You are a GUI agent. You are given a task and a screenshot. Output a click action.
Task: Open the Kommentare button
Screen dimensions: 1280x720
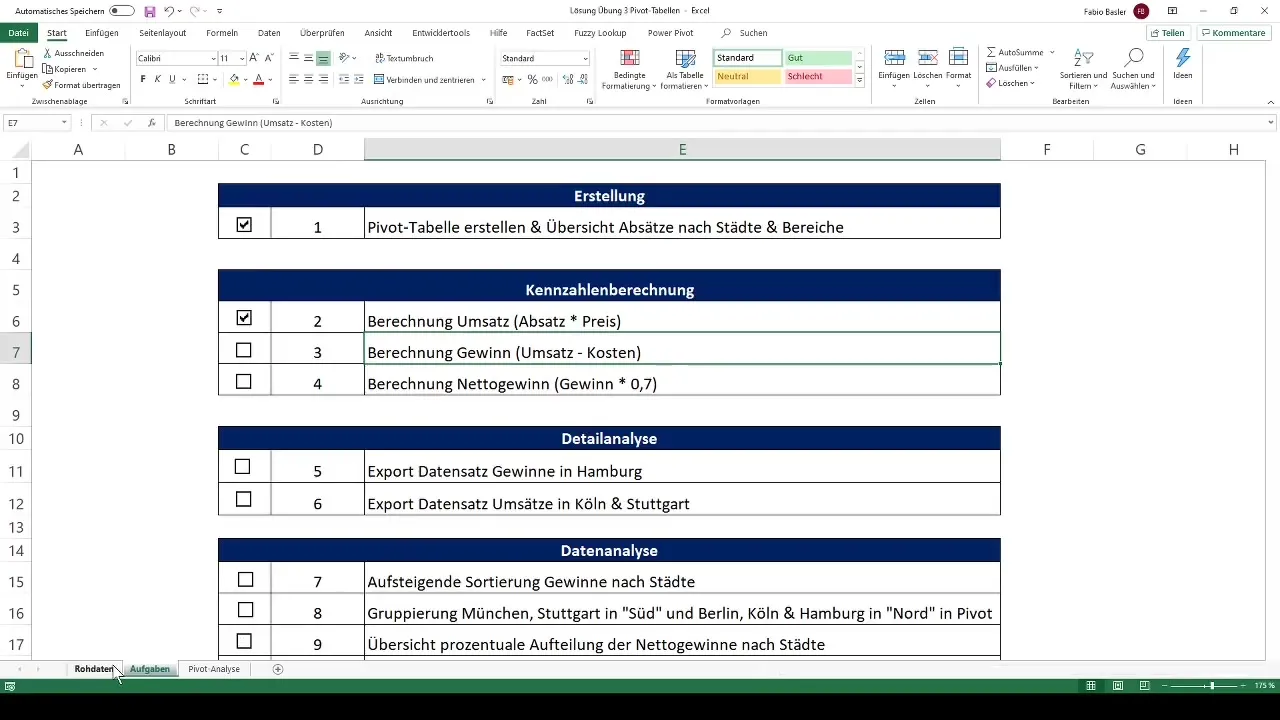tap(1232, 33)
